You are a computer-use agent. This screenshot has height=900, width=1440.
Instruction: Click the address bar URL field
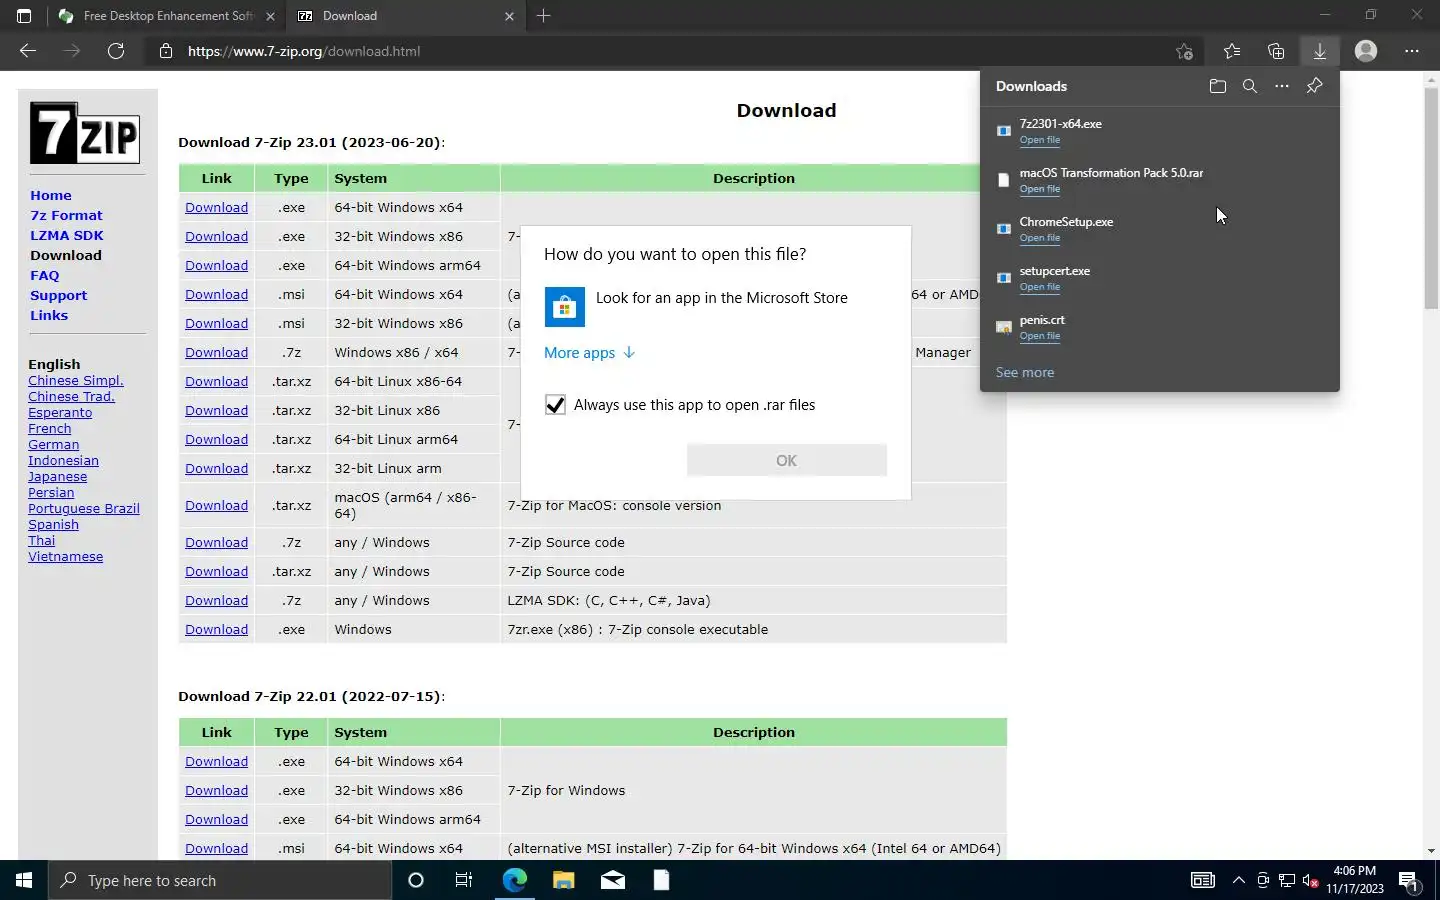[660, 51]
